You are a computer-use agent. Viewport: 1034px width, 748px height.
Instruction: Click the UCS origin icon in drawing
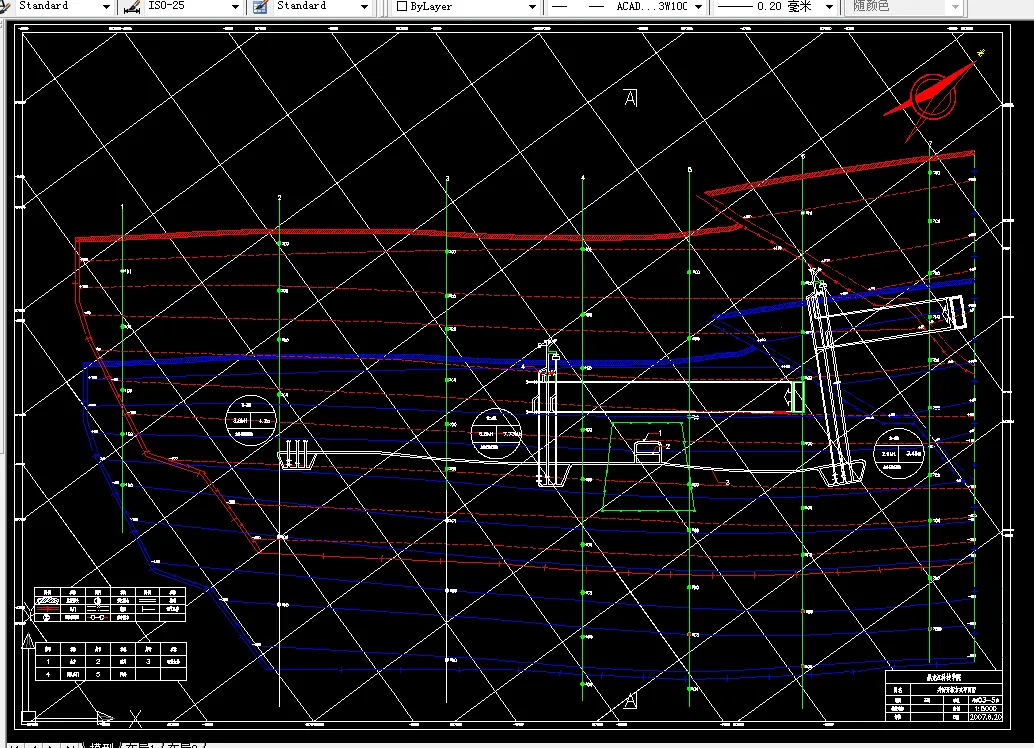pos(28,716)
